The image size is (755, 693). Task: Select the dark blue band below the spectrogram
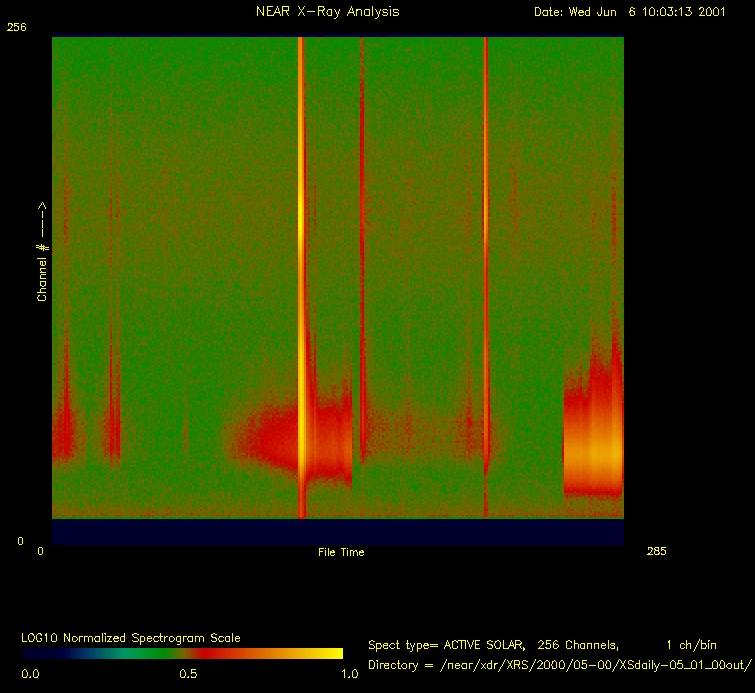337,532
